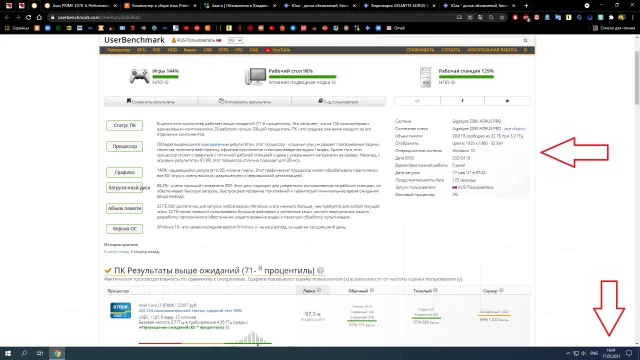Click the Chrome icon on the taskbar

click(x=57, y=353)
